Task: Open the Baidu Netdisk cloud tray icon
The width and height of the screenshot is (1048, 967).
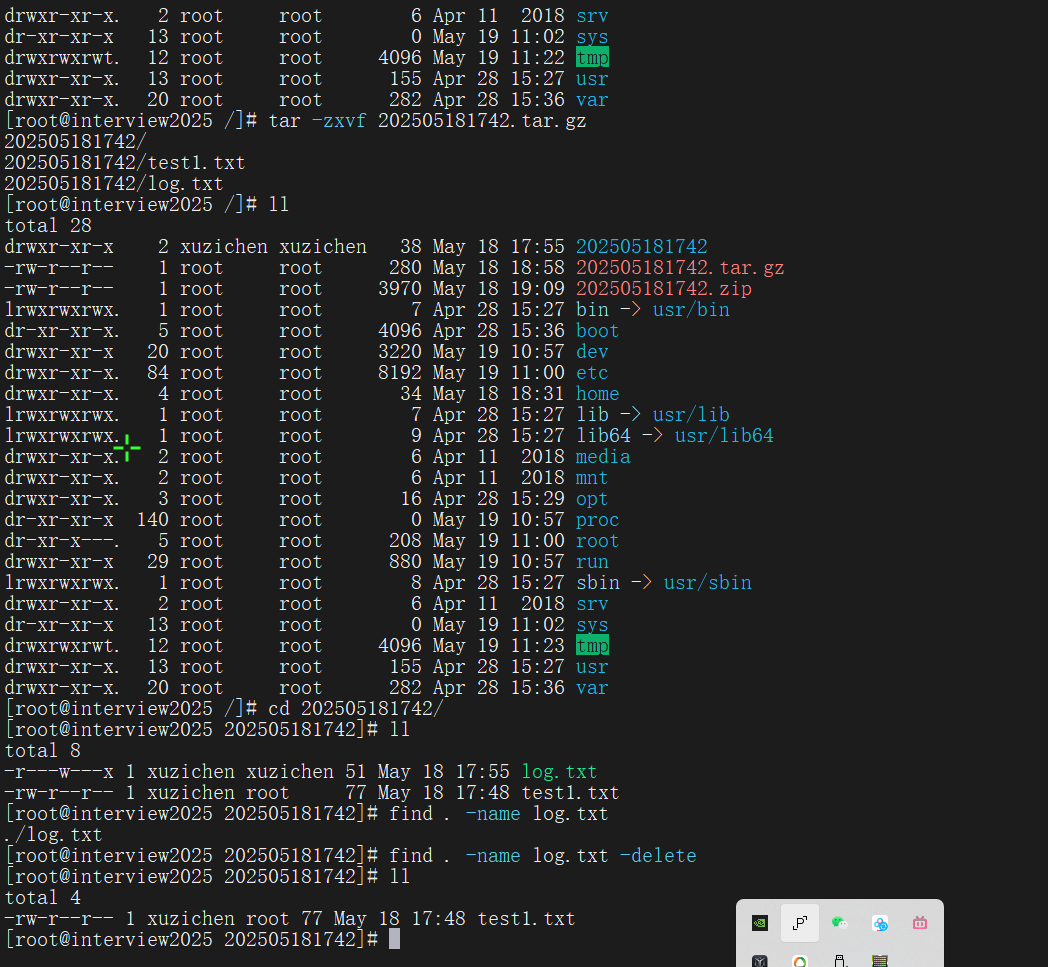Action: (880, 923)
